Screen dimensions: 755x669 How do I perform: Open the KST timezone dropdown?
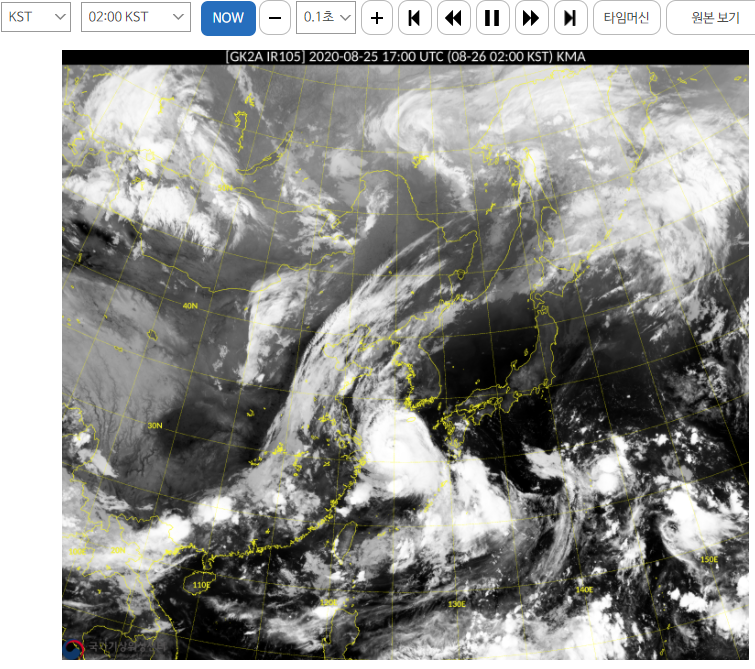point(37,18)
